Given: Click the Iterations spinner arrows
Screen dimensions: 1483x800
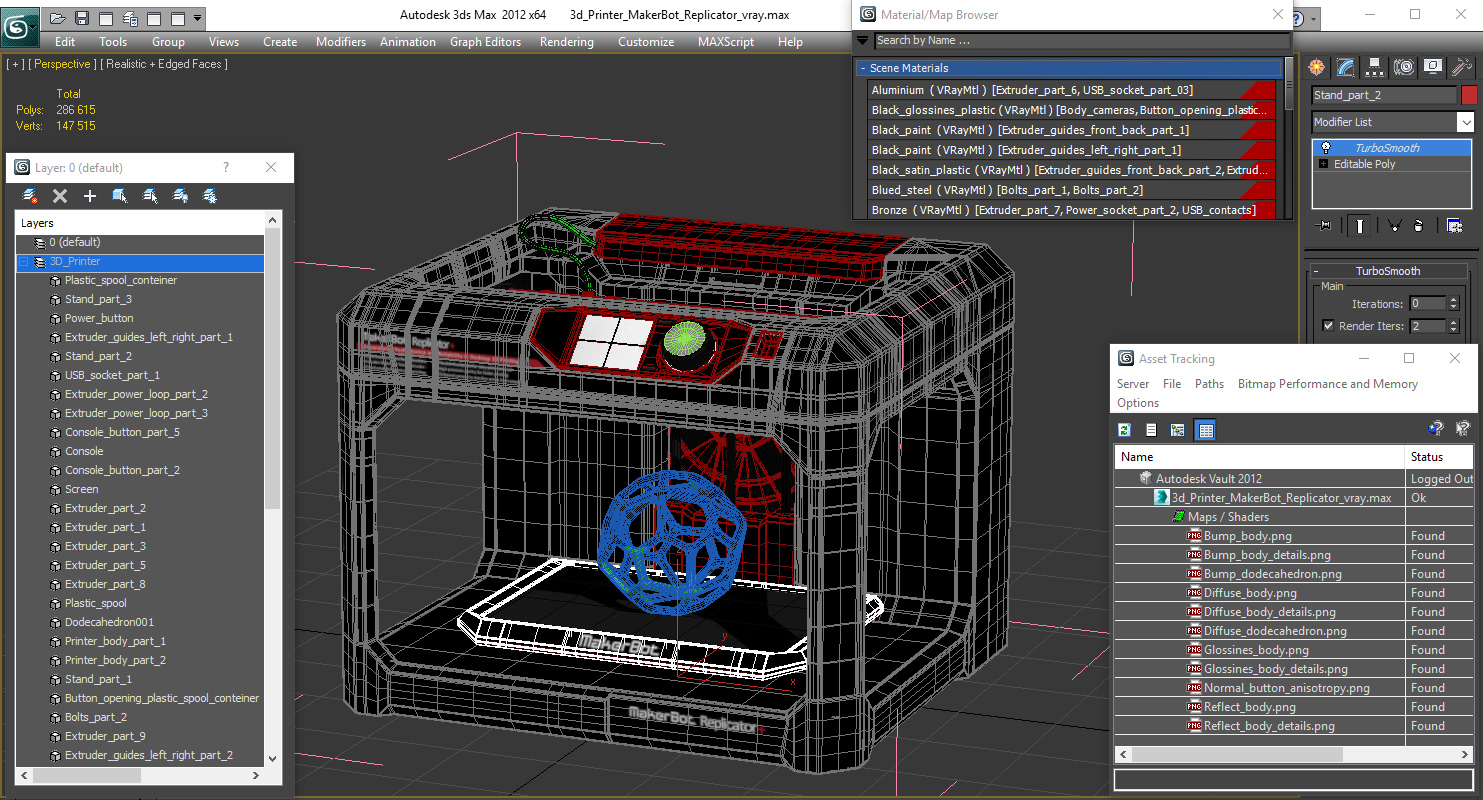Looking at the screenshot, I should pyautogui.click(x=1456, y=303).
